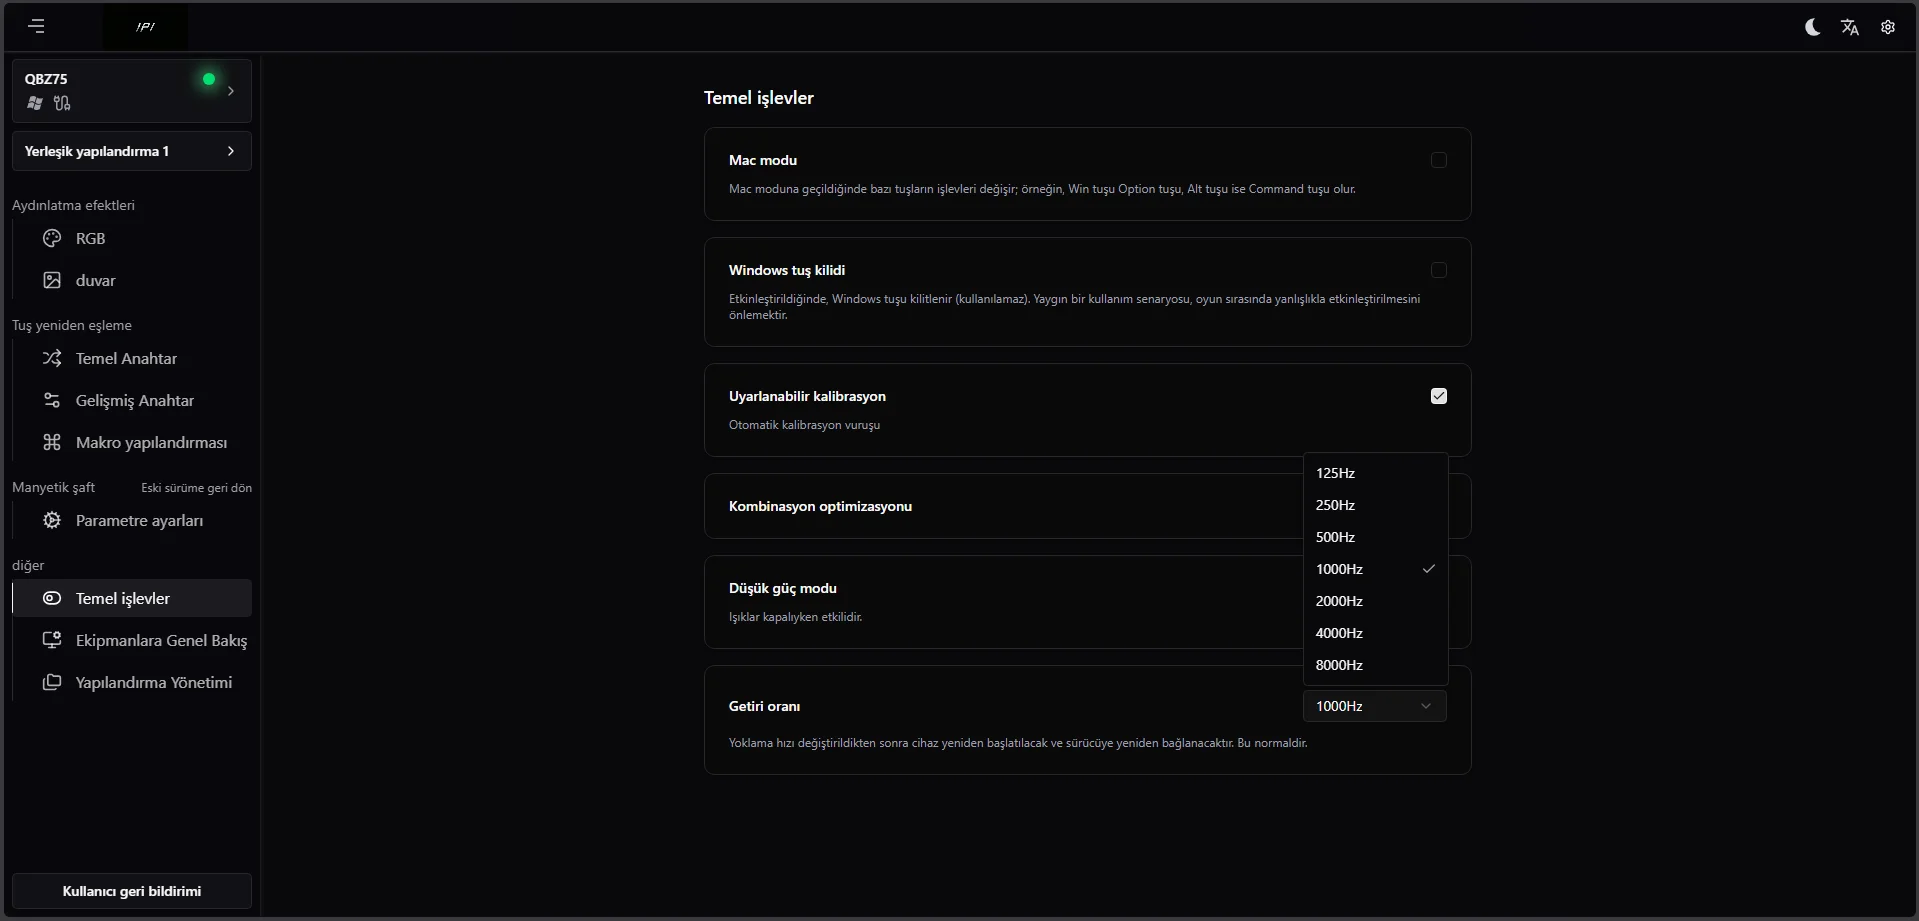Close the Getiri oranı 1000Hz dropdown
This screenshot has height=921, width=1919.
pyautogui.click(x=1375, y=706)
